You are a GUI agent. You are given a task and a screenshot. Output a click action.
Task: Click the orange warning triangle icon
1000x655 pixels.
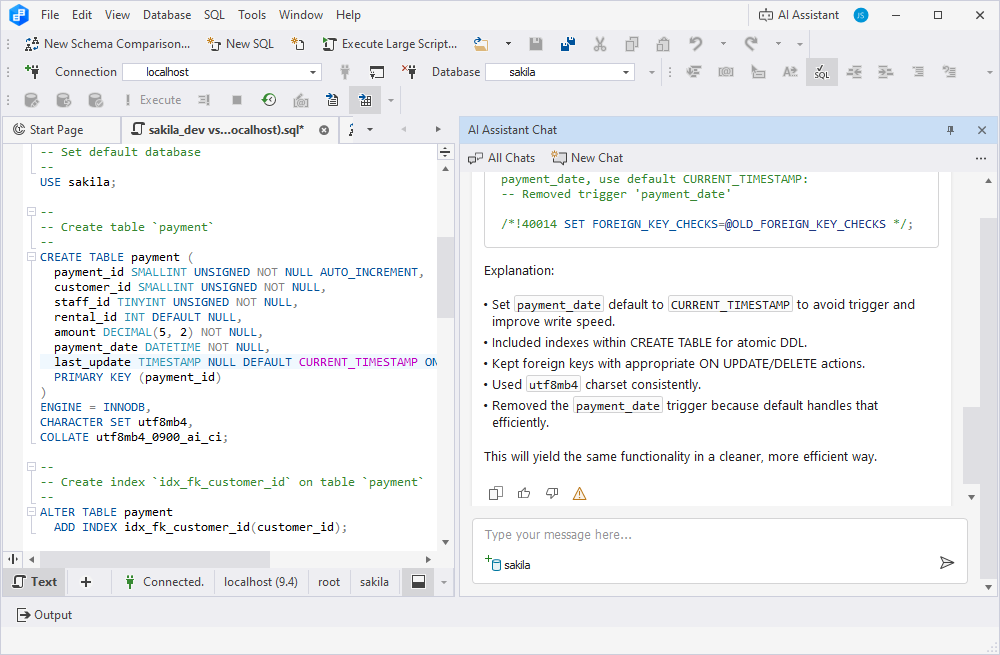(x=579, y=493)
